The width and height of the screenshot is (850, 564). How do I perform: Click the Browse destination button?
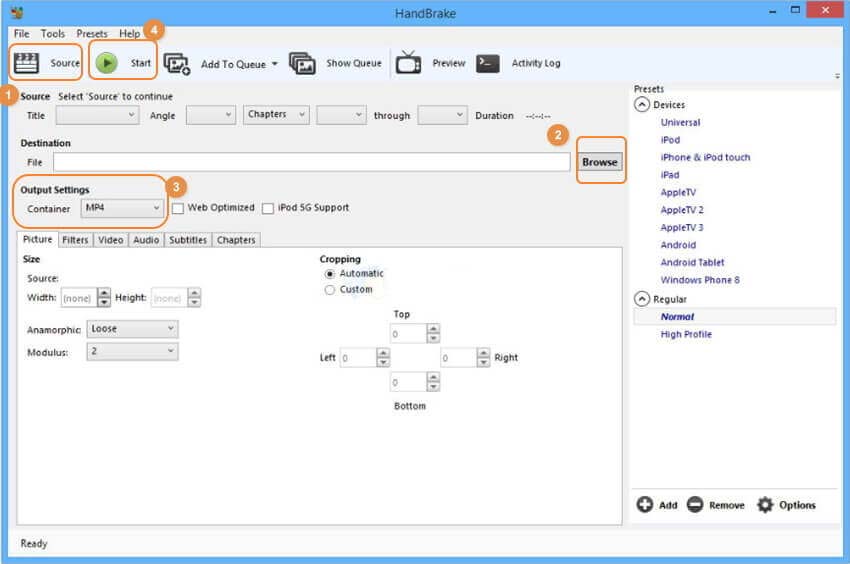click(x=600, y=162)
